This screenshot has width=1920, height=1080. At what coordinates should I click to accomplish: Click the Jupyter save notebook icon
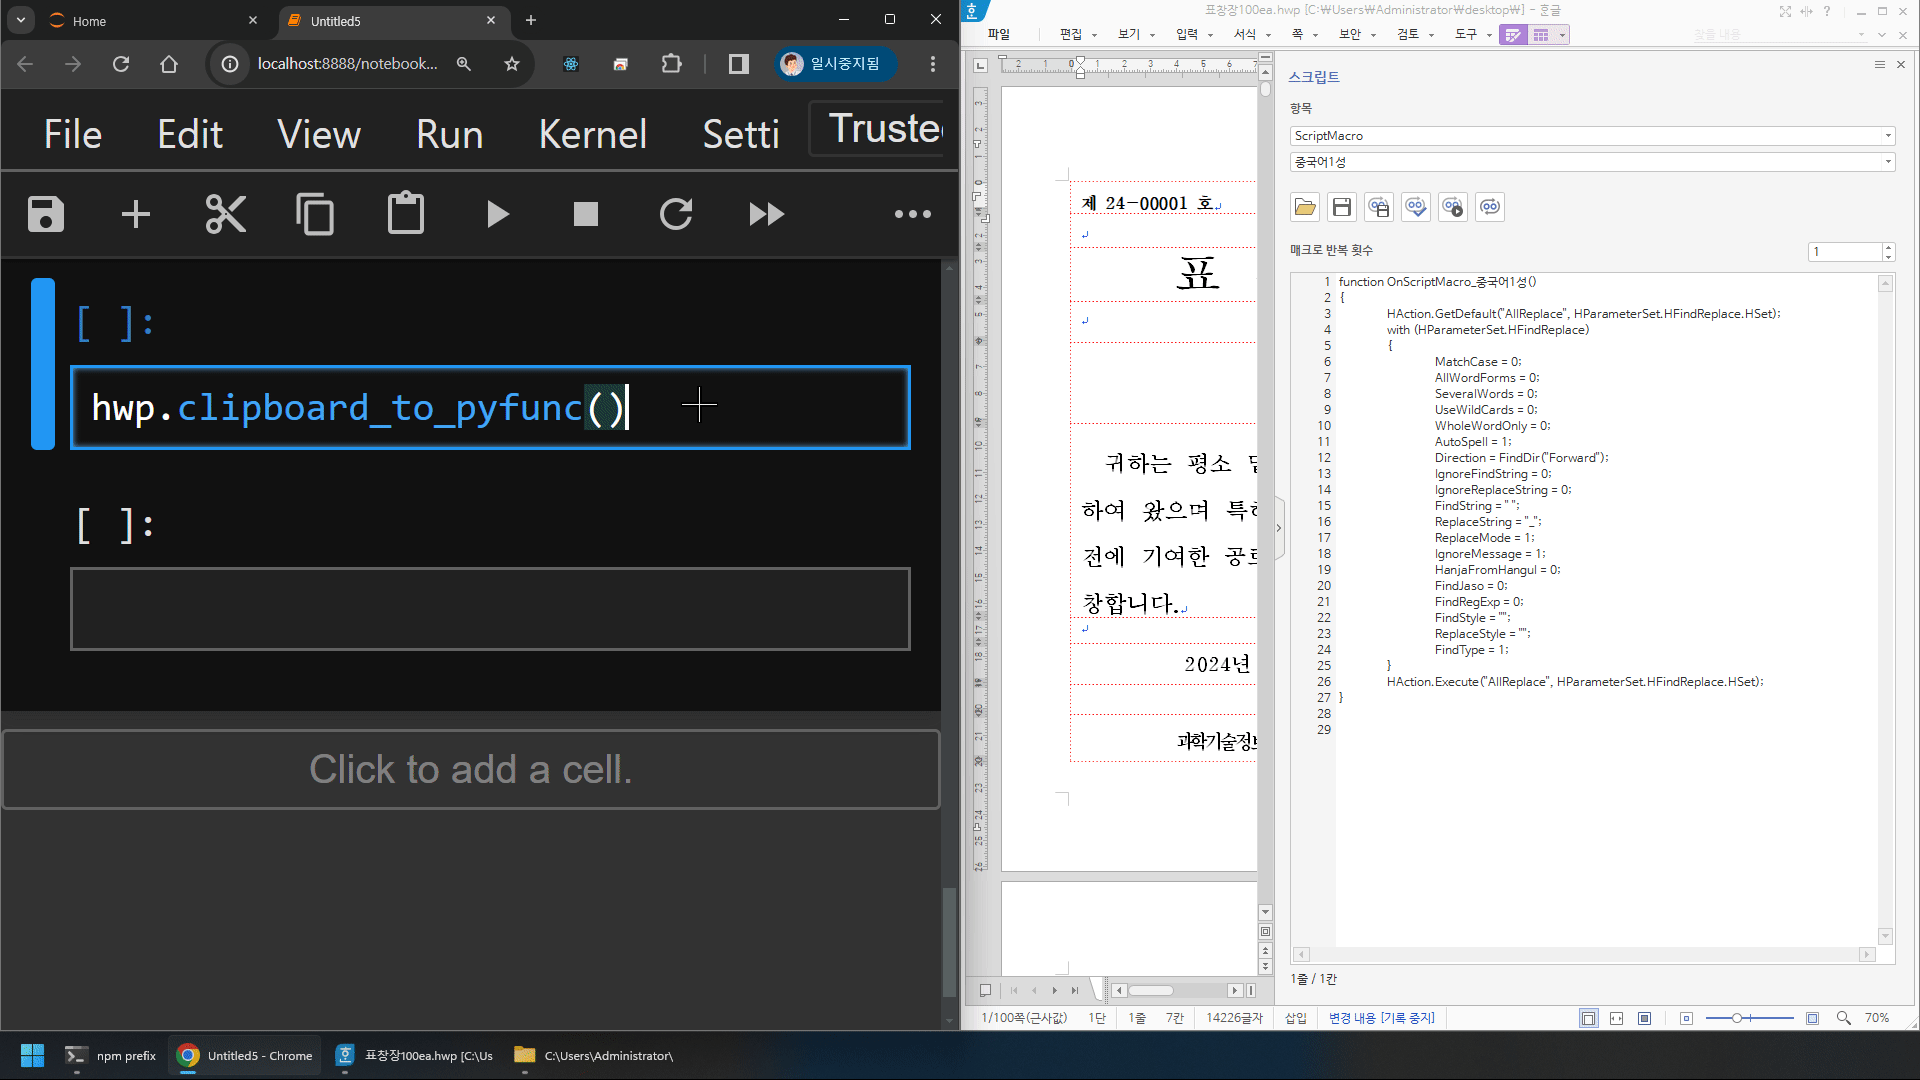click(46, 214)
